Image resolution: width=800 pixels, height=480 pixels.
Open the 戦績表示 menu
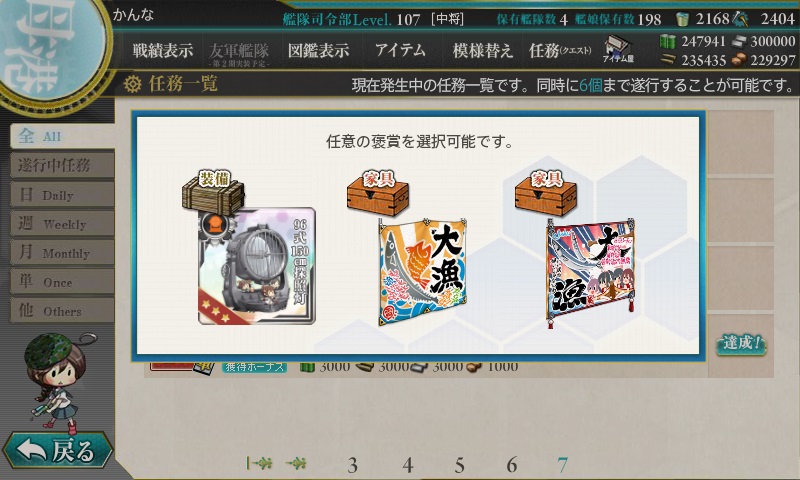point(163,50)
